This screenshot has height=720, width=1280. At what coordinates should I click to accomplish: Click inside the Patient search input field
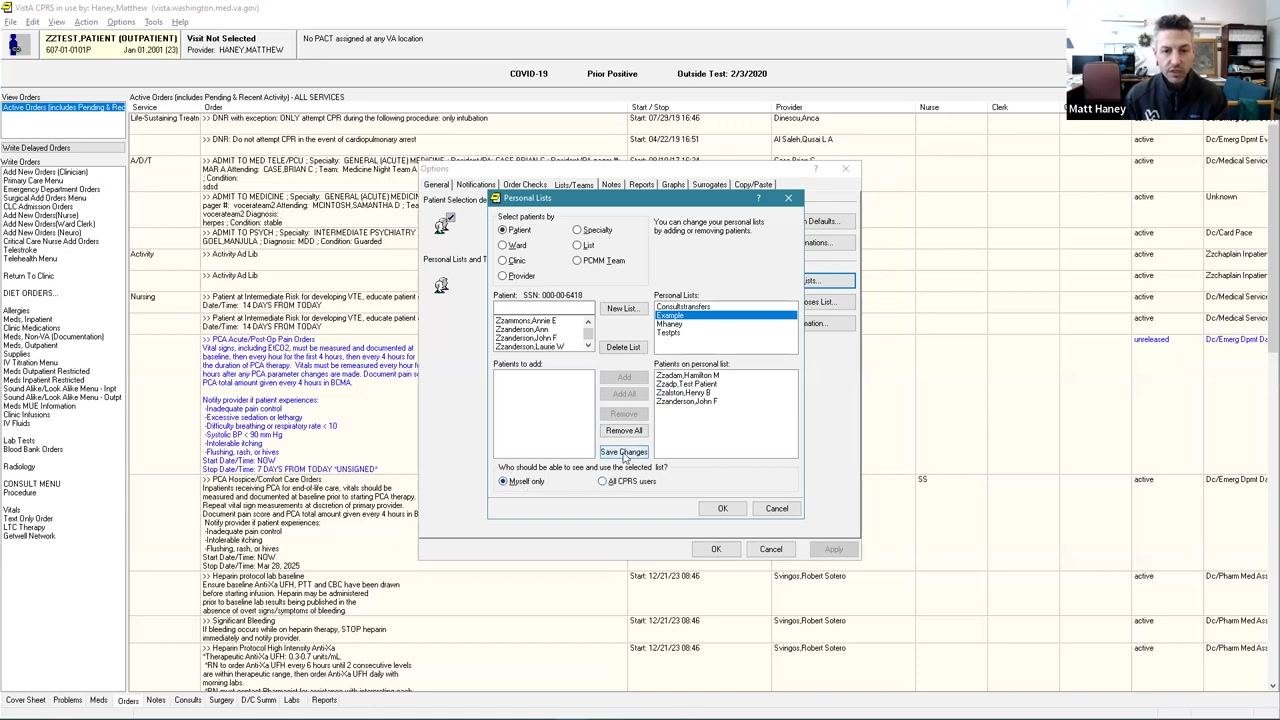(543, 308)
